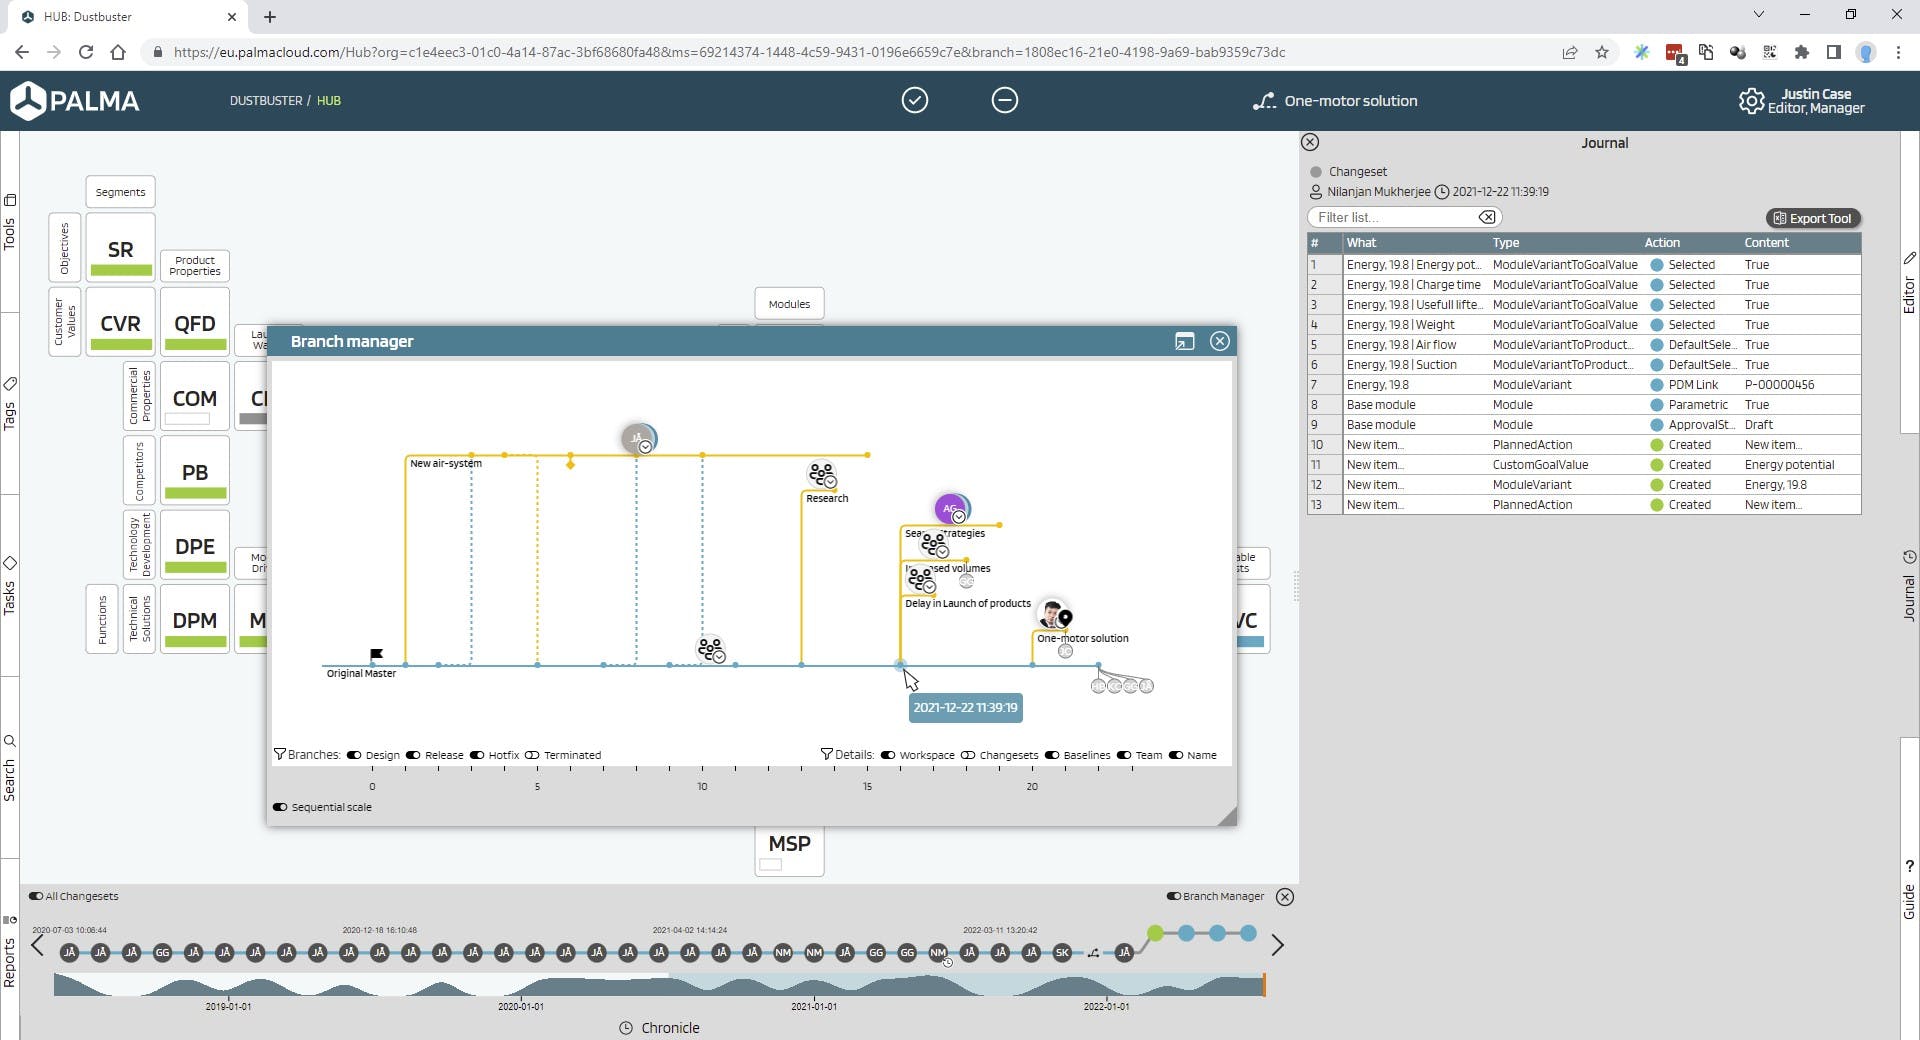This screenshot has width=1920, height=1040.
Task: Click the user photo on One-motor solution branch
Action: (1053, 614)
